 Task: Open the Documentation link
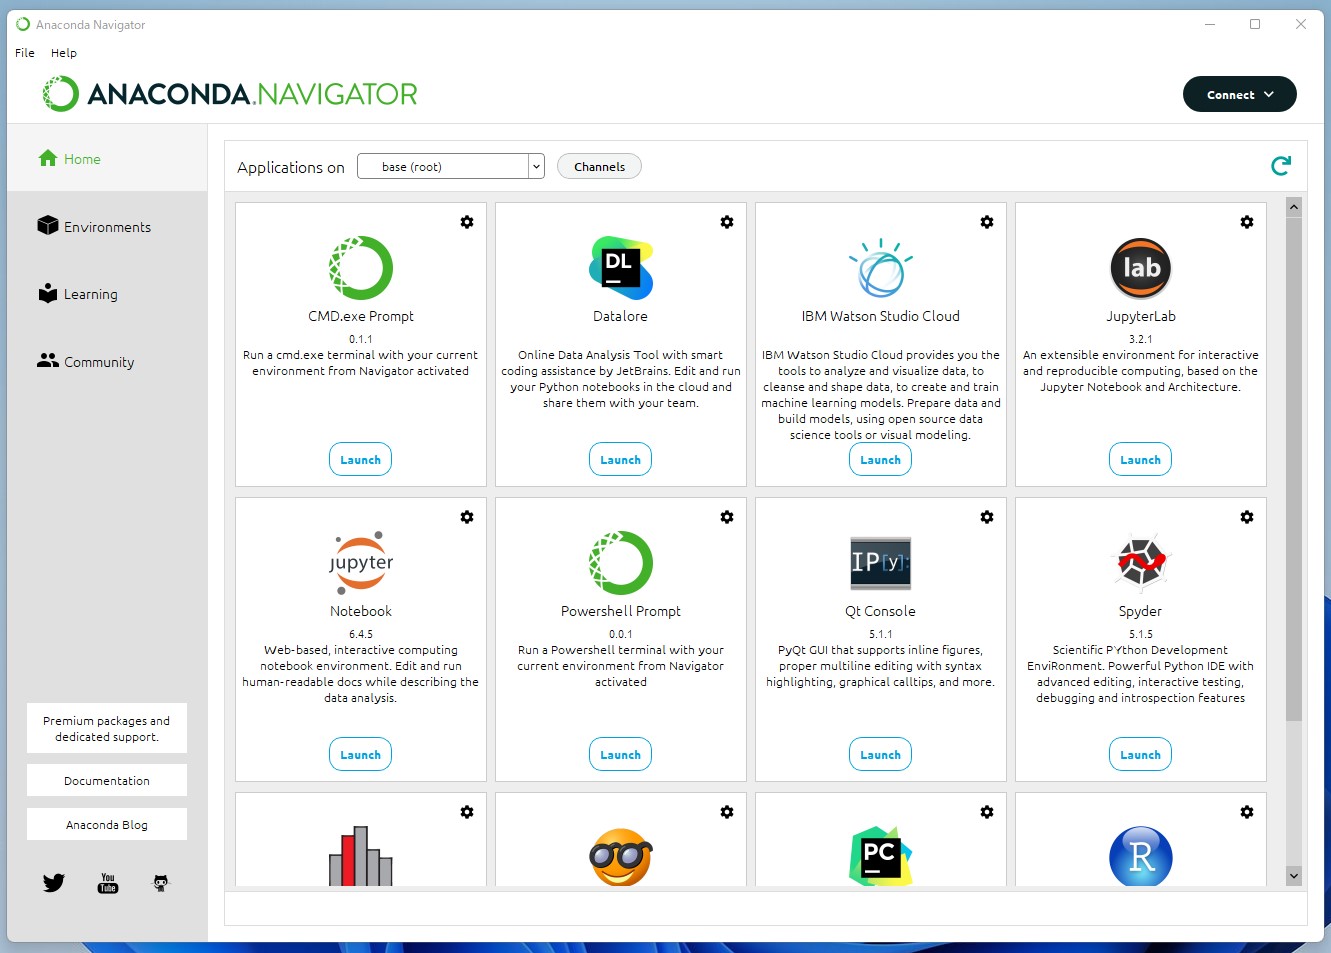[x=107, y=780]
